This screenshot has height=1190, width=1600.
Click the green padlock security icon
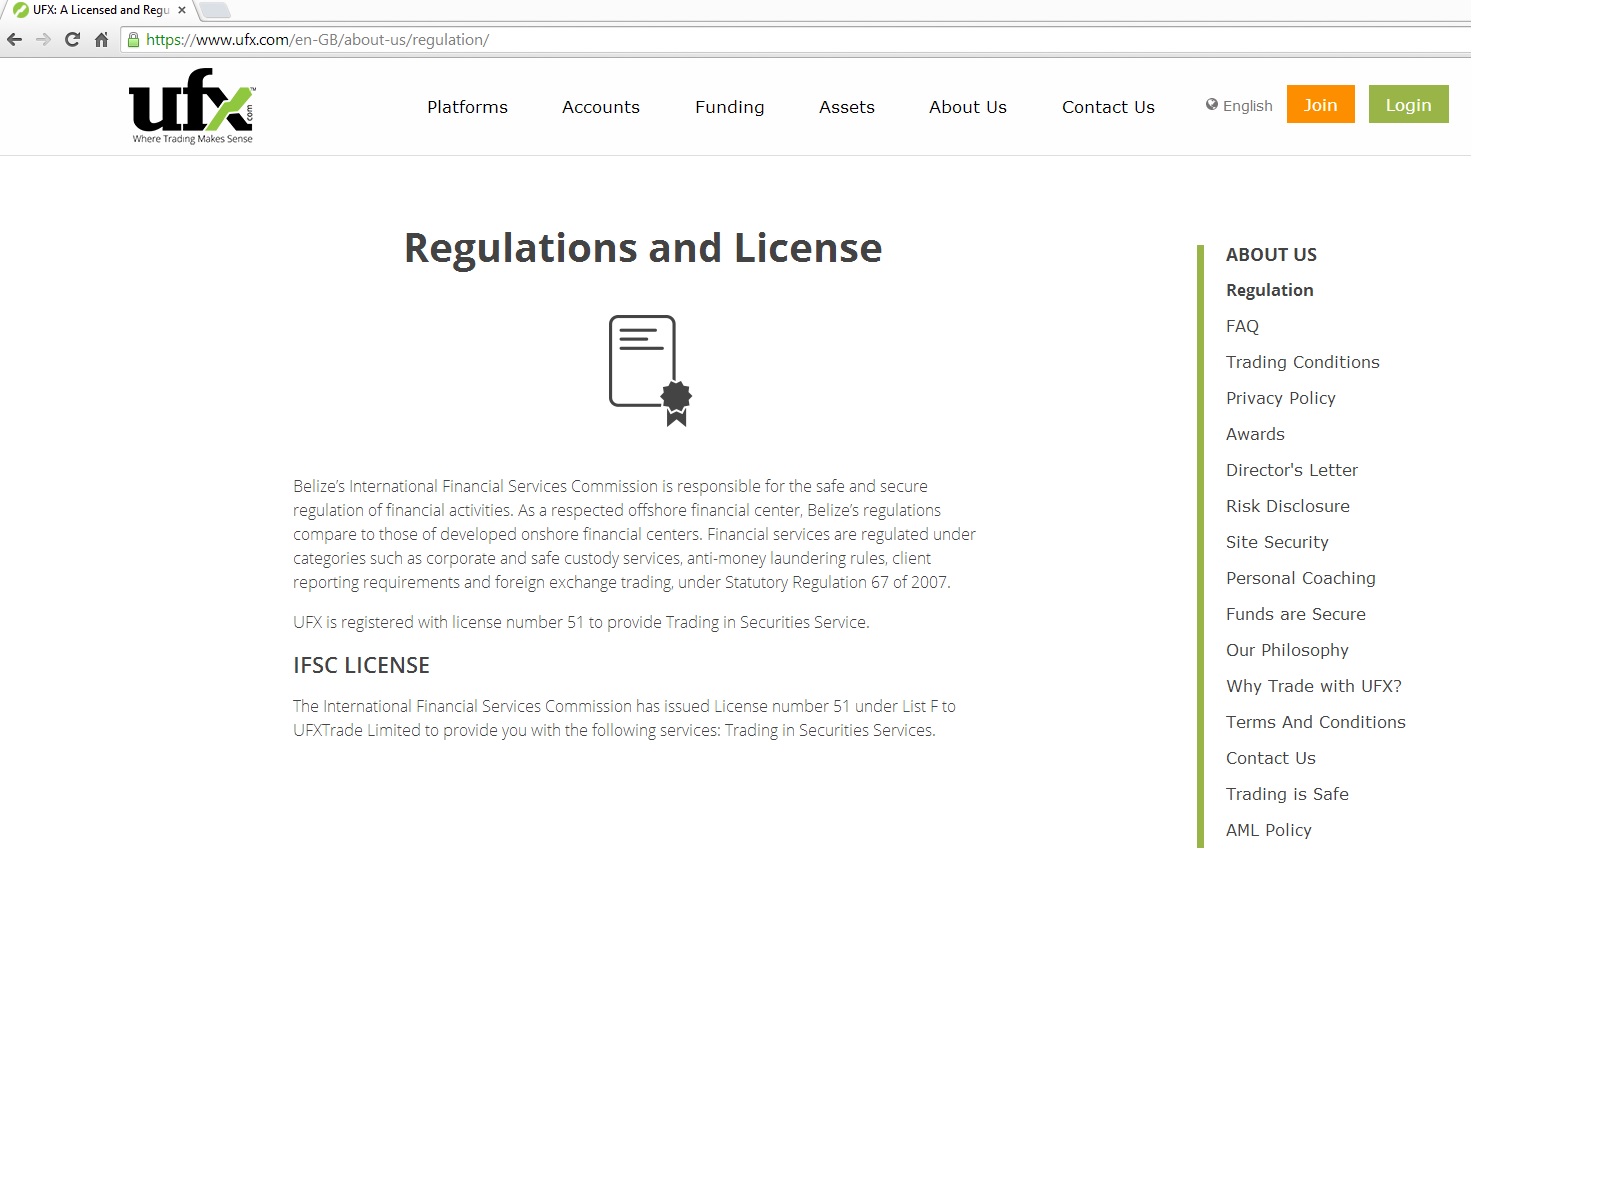pos(133,40)
